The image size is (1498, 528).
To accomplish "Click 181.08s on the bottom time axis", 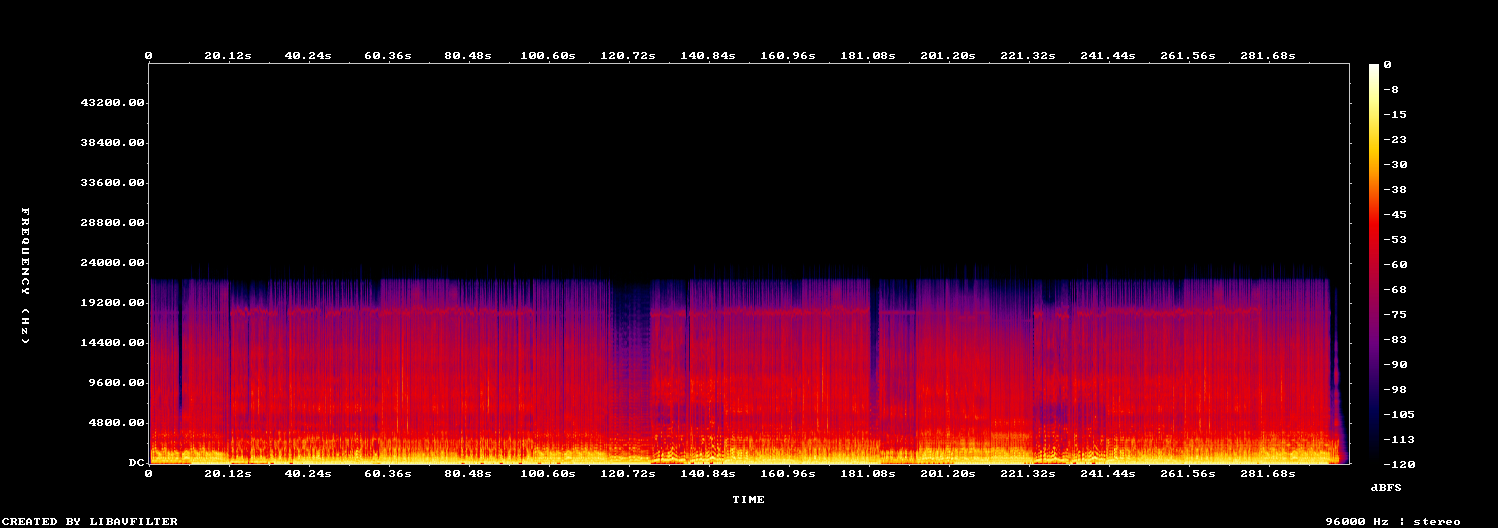I will point(868,474).
